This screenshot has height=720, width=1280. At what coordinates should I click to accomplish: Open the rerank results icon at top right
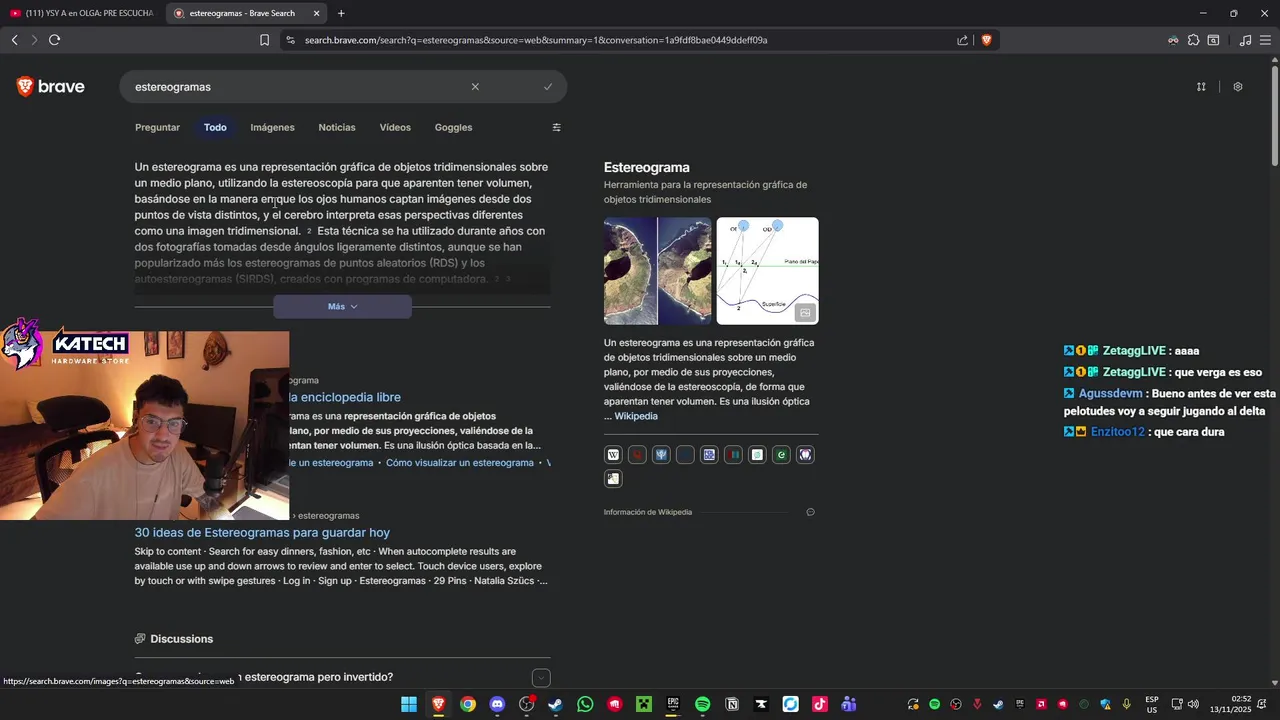point(1201,87)
